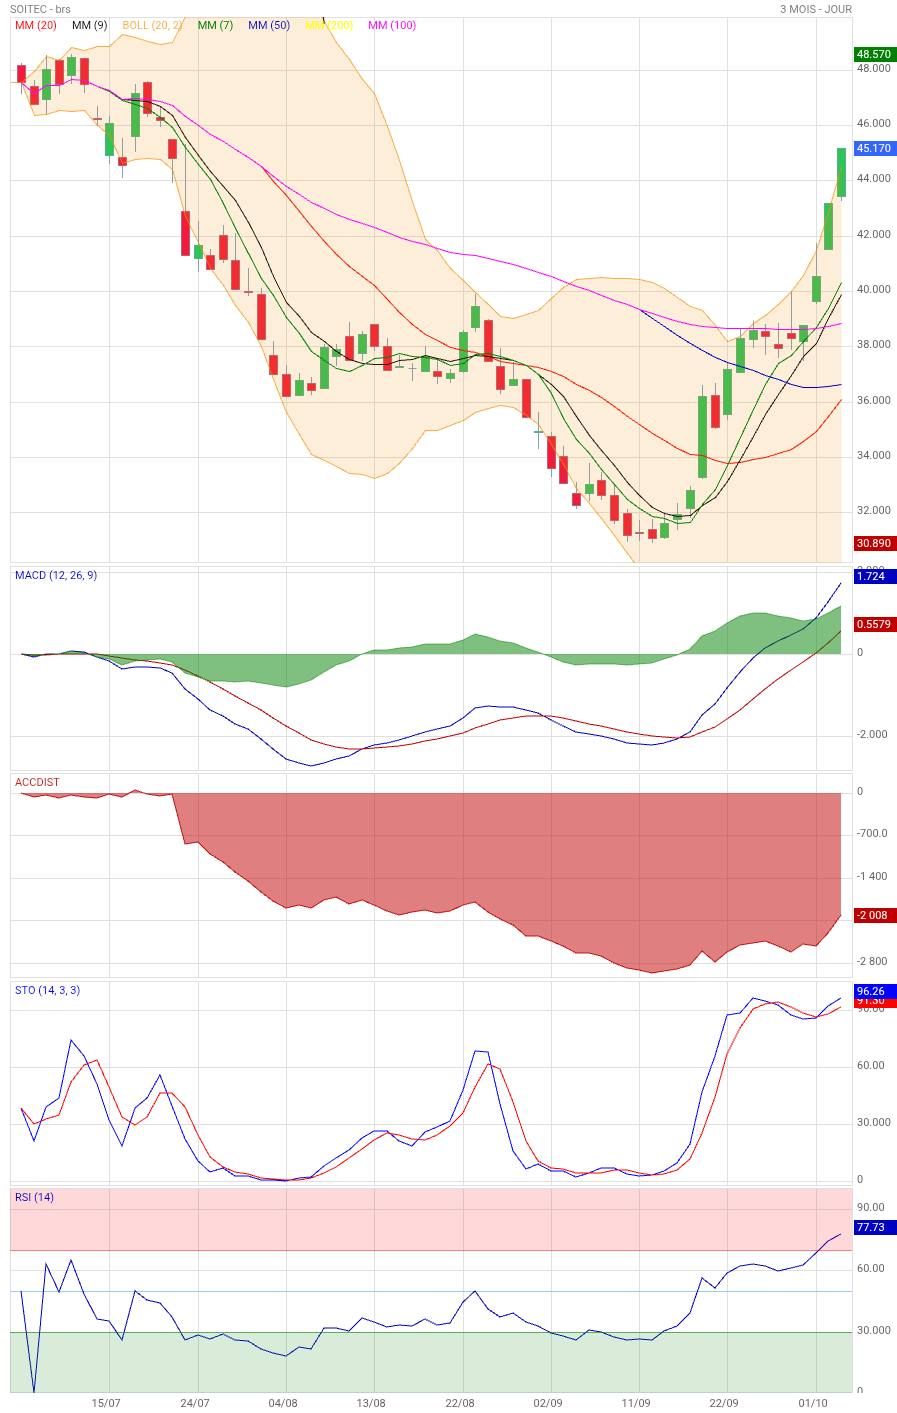Click the 60.00 label in the STO panel

pyautogui.click(x=871, y=1066)
